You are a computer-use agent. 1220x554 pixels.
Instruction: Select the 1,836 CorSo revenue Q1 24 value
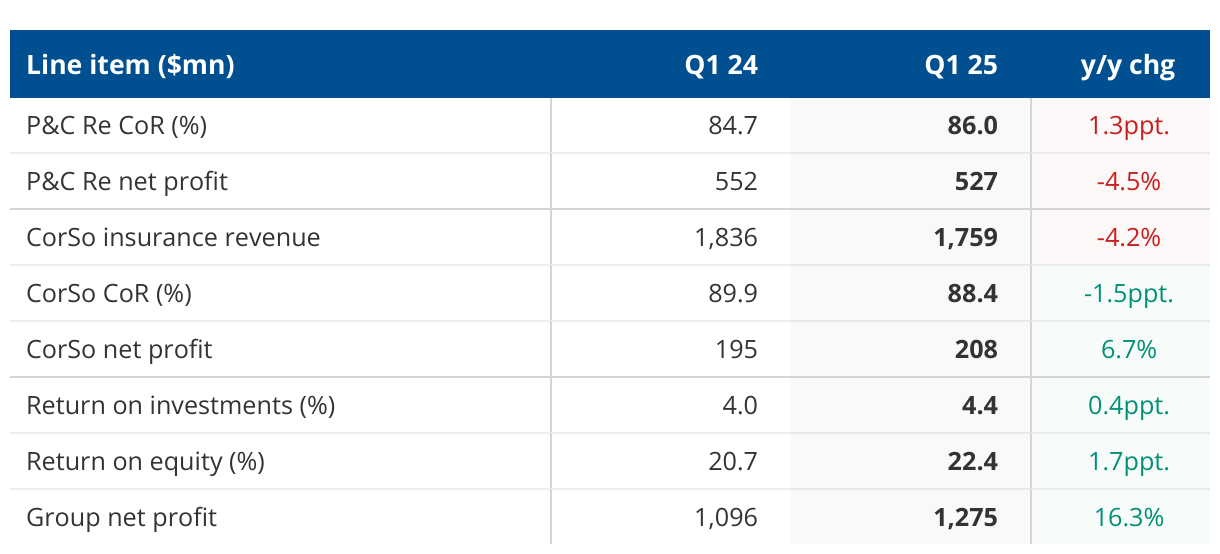[x=726, y=238]
